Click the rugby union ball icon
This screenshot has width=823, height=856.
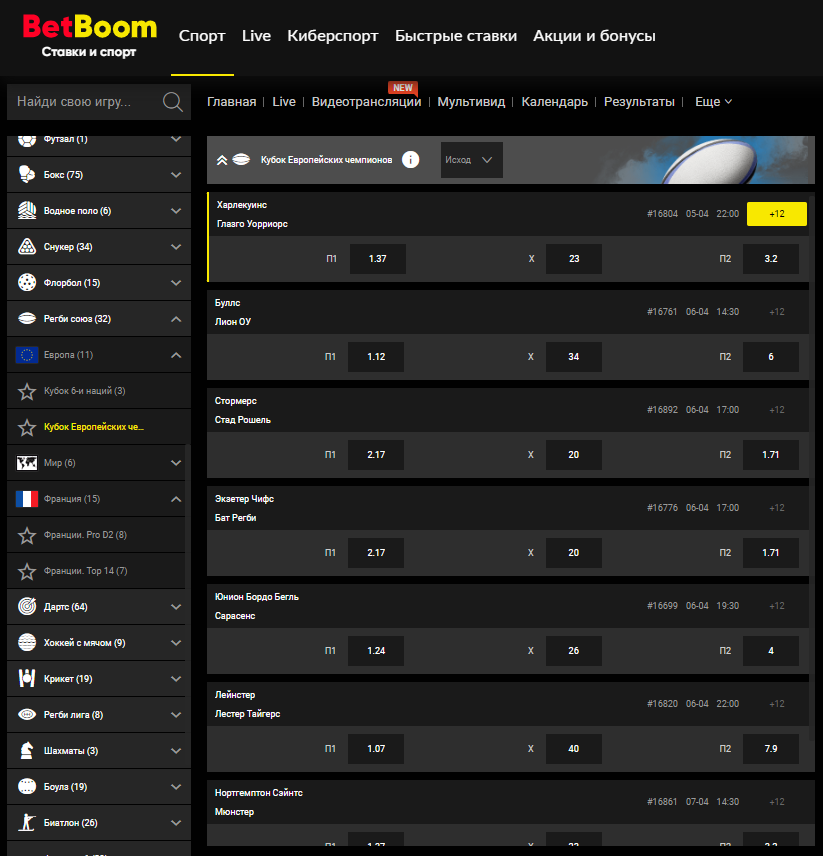point(27,319)
